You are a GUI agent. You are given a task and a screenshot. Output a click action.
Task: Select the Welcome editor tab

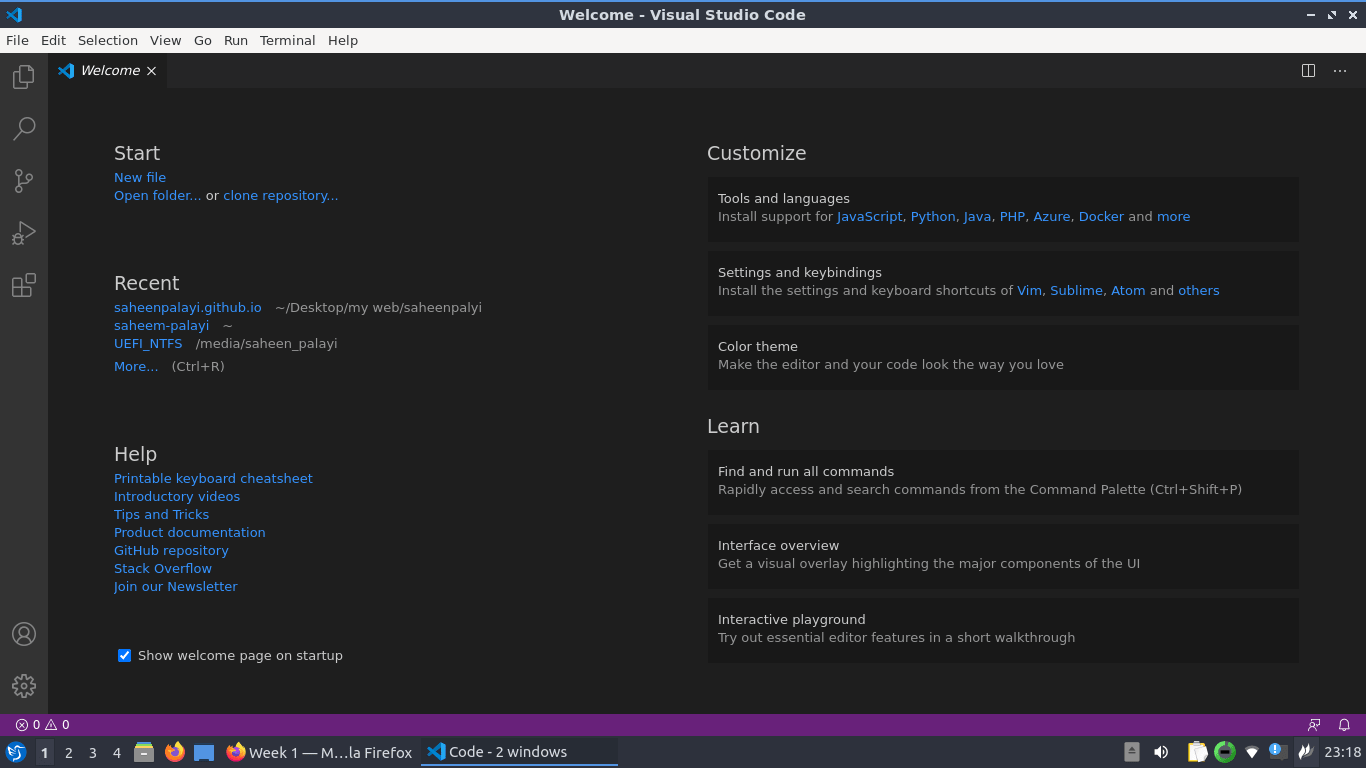107,70
